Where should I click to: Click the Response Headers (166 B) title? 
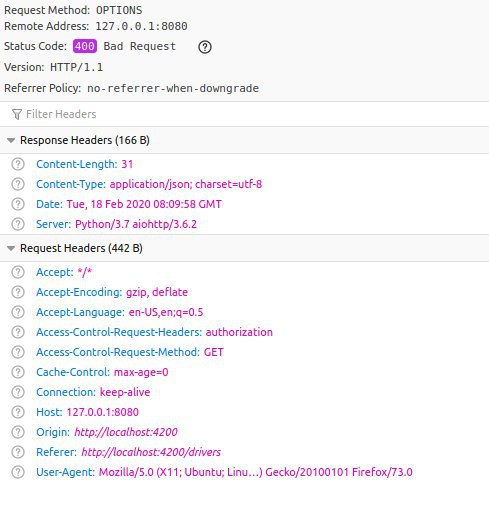click(x=85, y=140)
